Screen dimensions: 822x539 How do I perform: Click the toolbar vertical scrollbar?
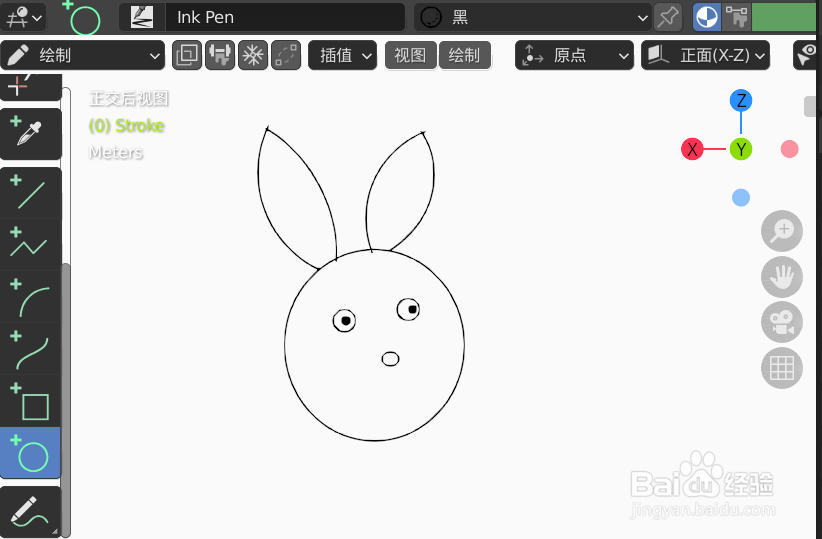66,398
